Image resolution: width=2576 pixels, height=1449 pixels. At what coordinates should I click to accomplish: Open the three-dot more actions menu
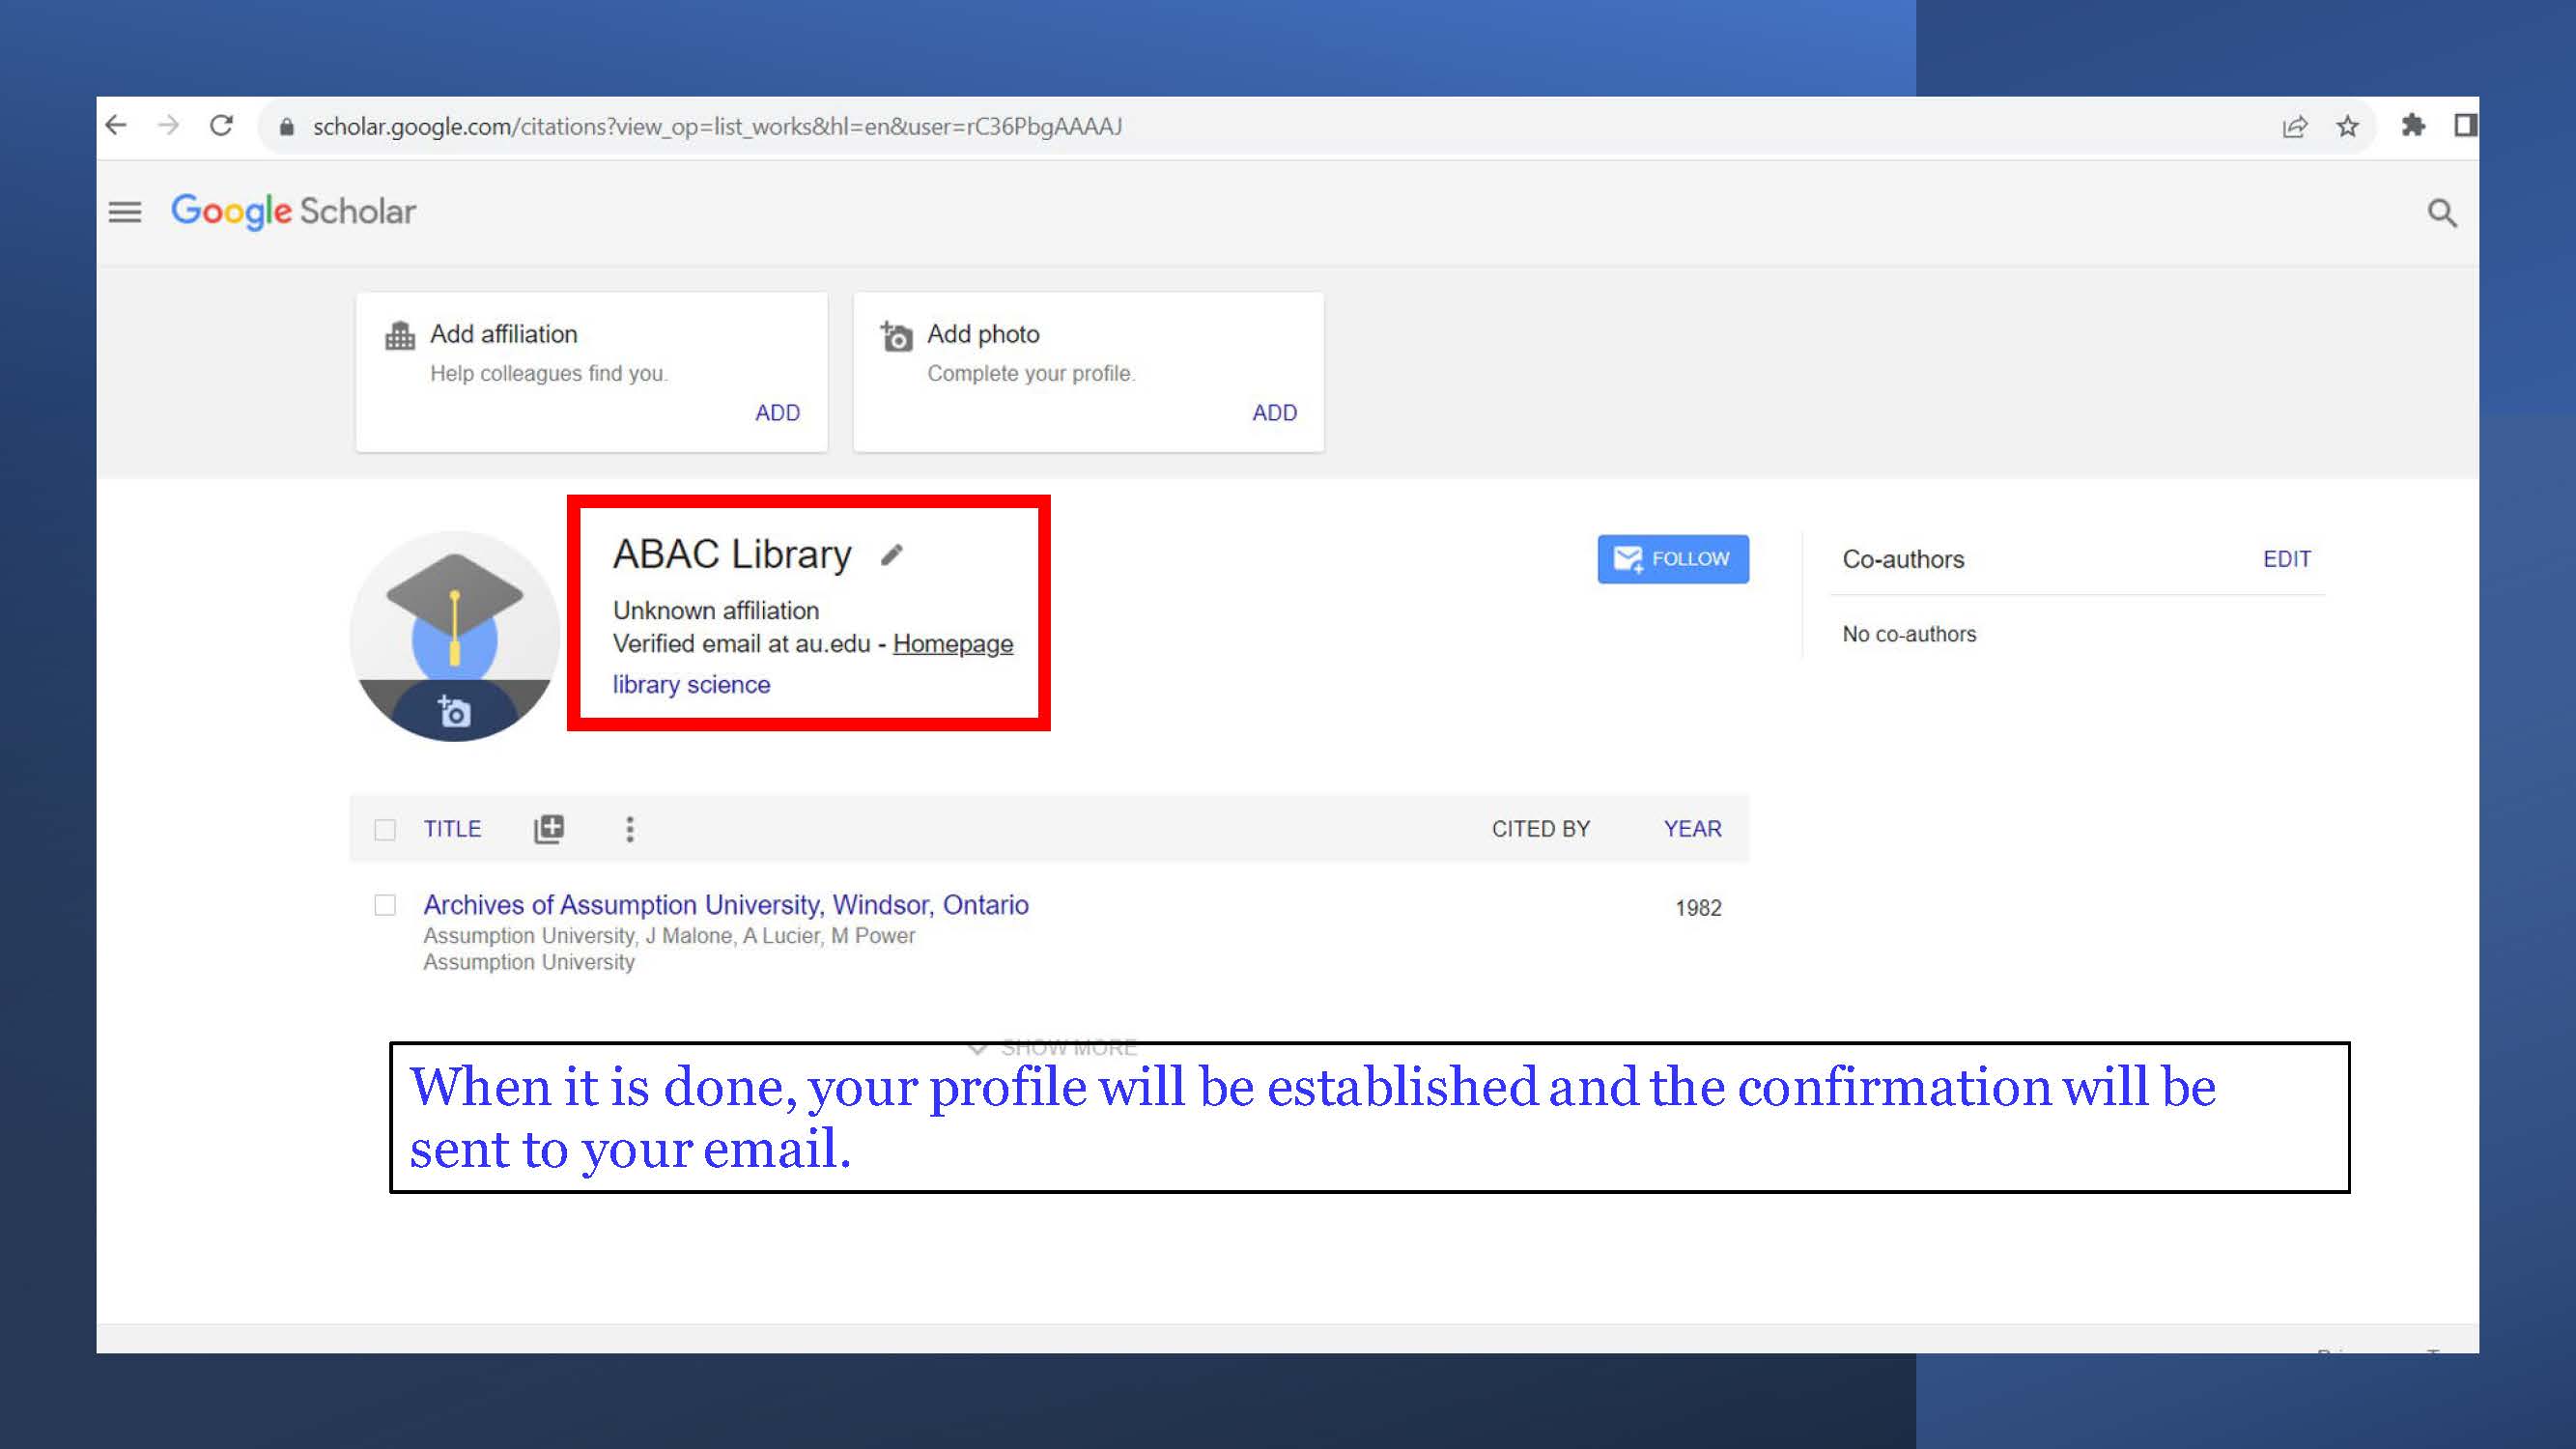tap(630, 829)
